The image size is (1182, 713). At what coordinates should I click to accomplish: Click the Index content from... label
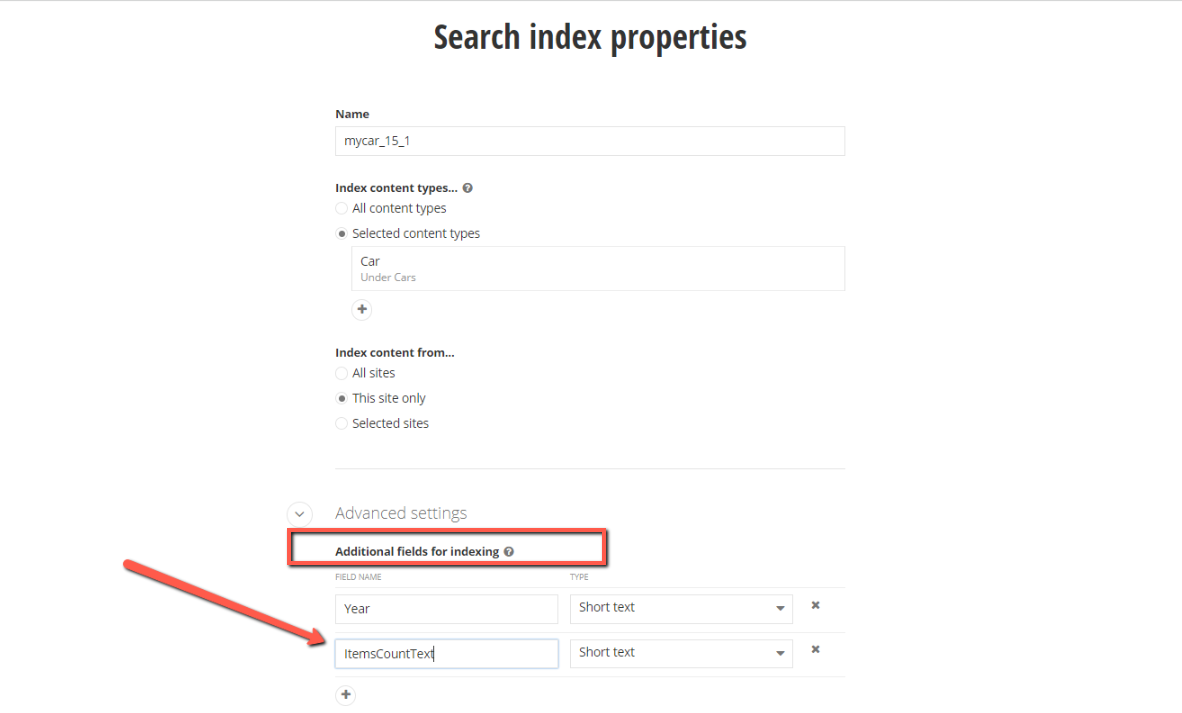tap(394, 353)
